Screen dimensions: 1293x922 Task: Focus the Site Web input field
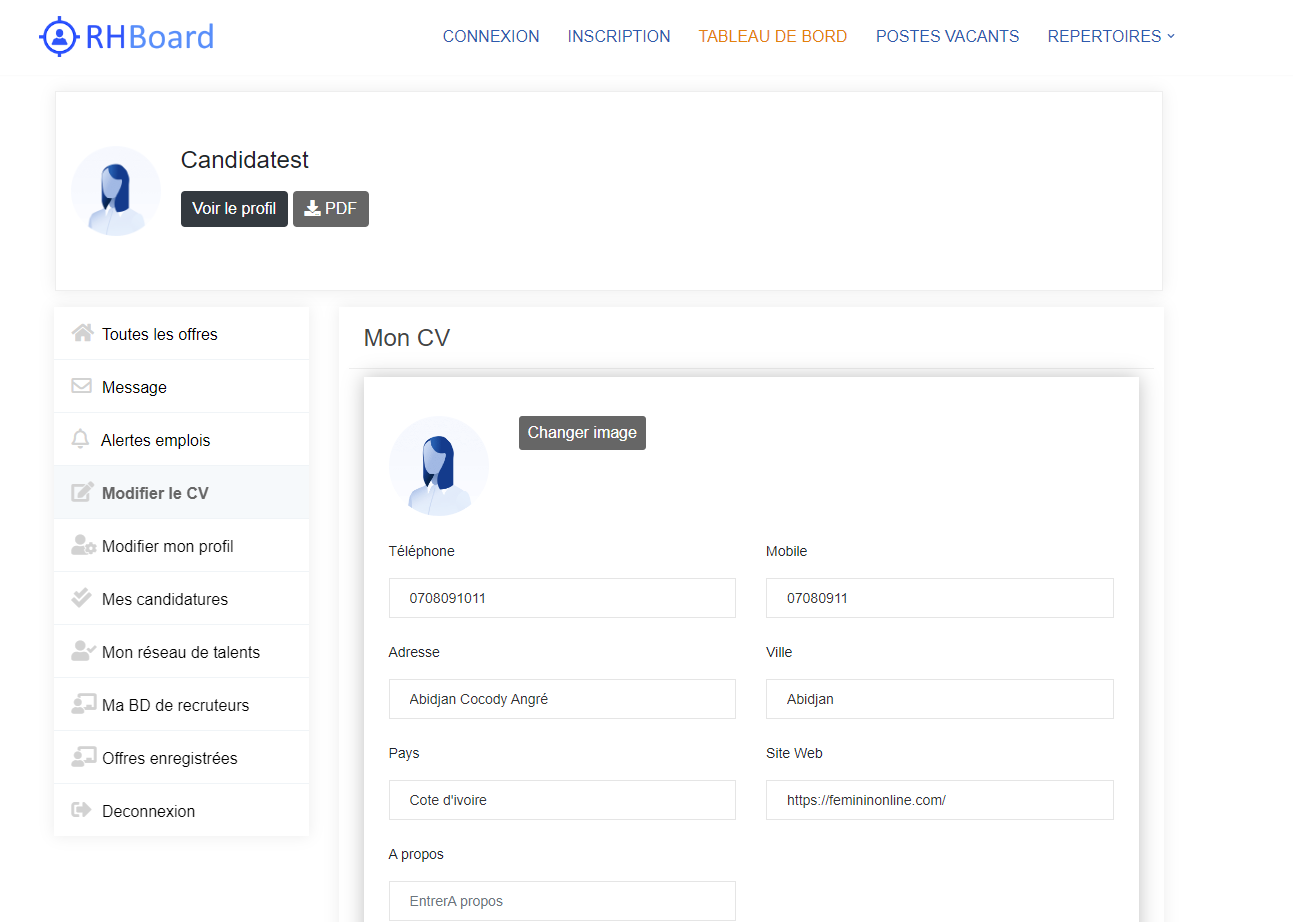pyautogui.click(x=939, y=800)
